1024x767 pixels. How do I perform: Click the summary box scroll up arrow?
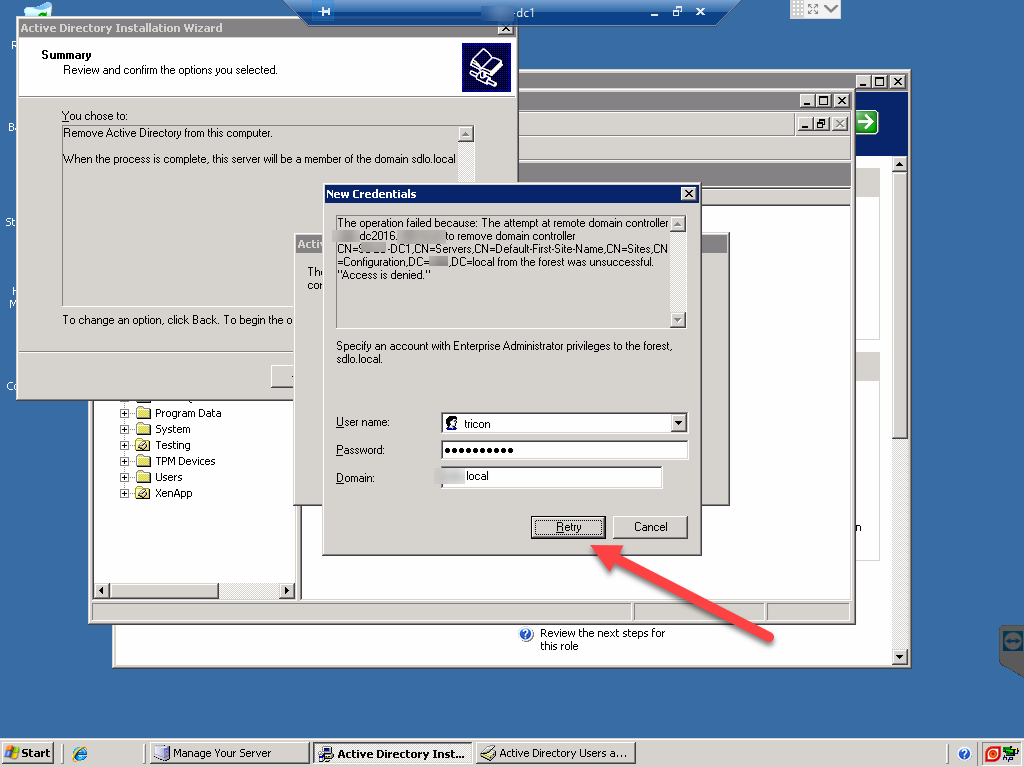466,134
